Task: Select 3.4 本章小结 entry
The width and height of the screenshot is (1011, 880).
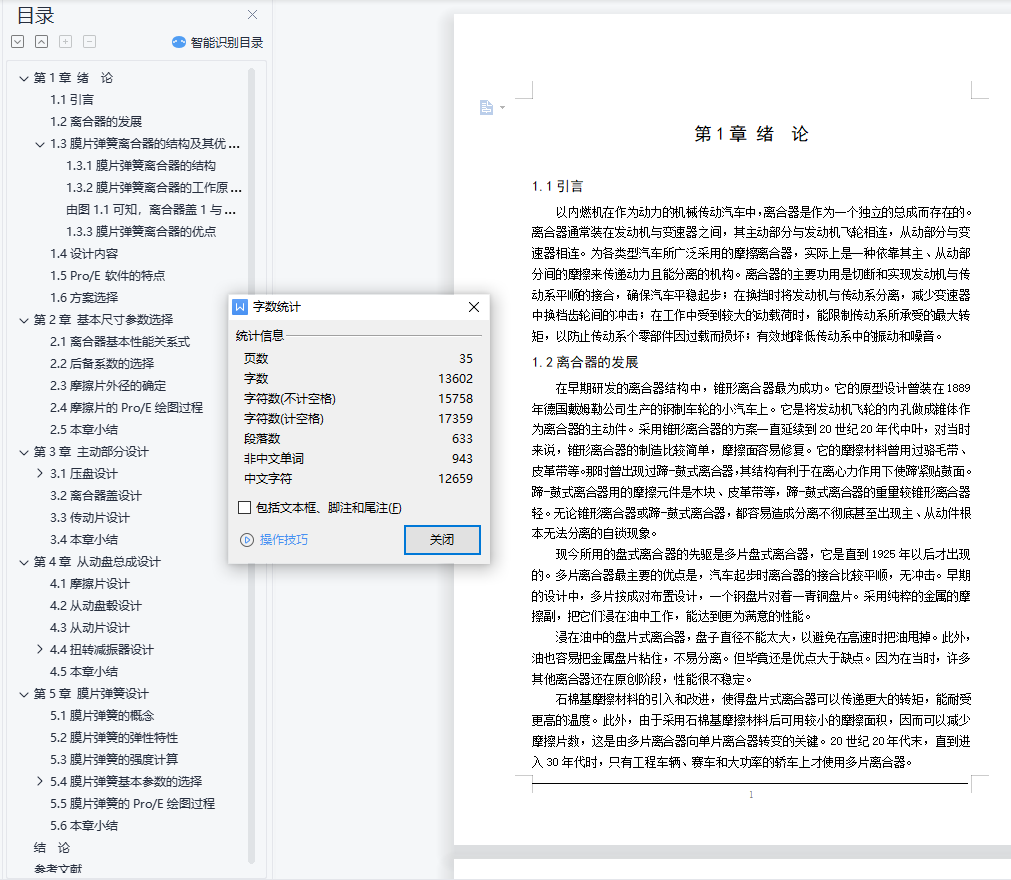Action: pyautogui.click(x=84, y=540)
